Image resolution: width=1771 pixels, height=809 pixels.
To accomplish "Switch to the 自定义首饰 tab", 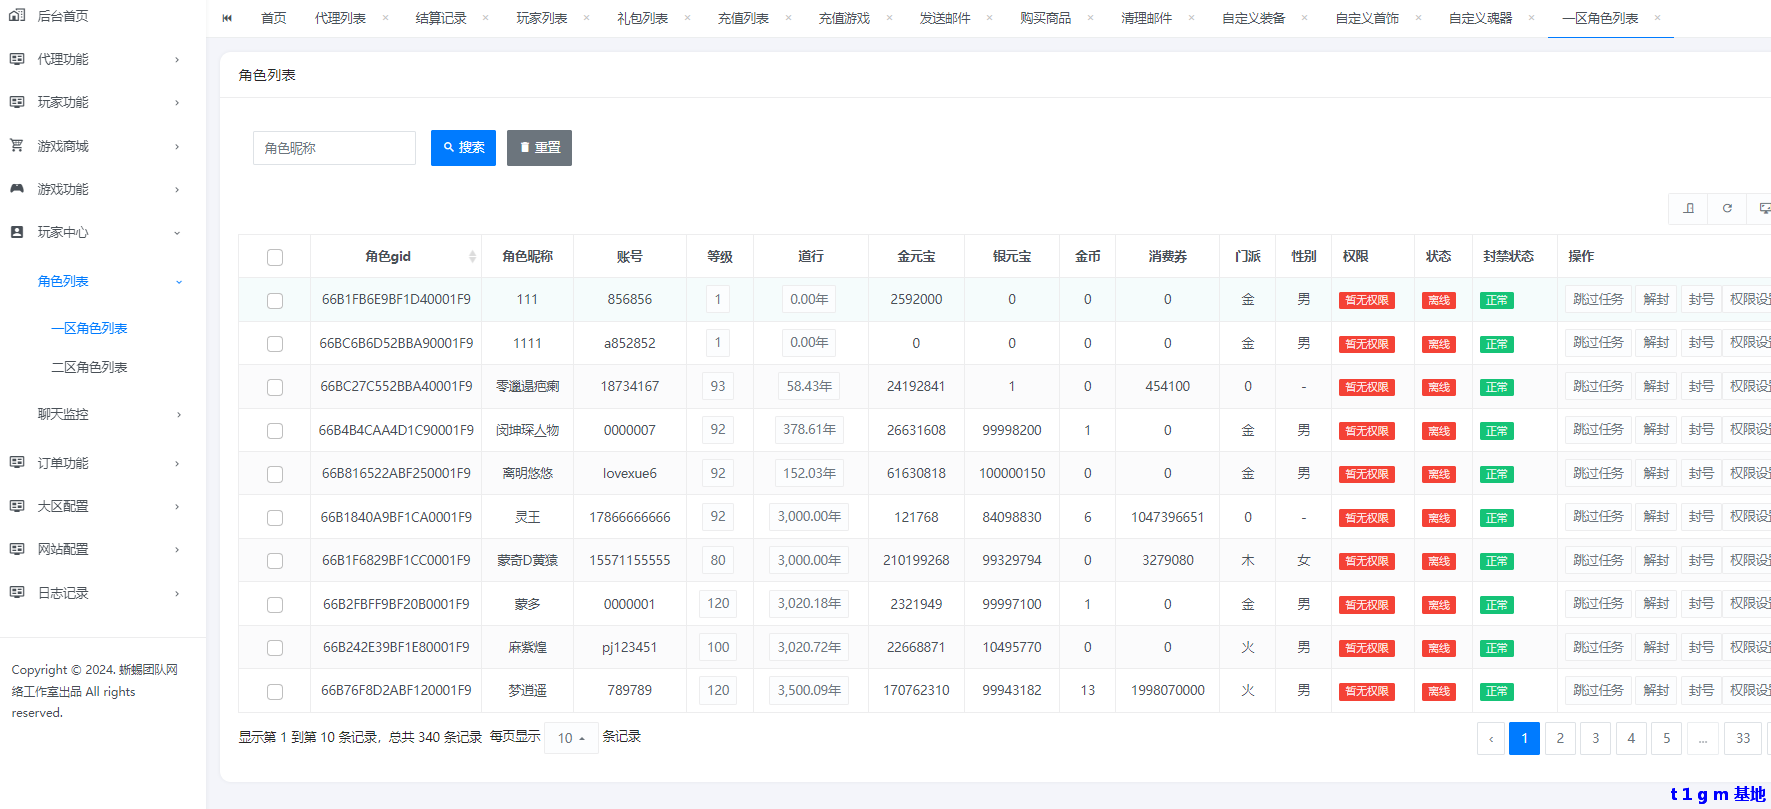I will click(x=1367, y=18).
